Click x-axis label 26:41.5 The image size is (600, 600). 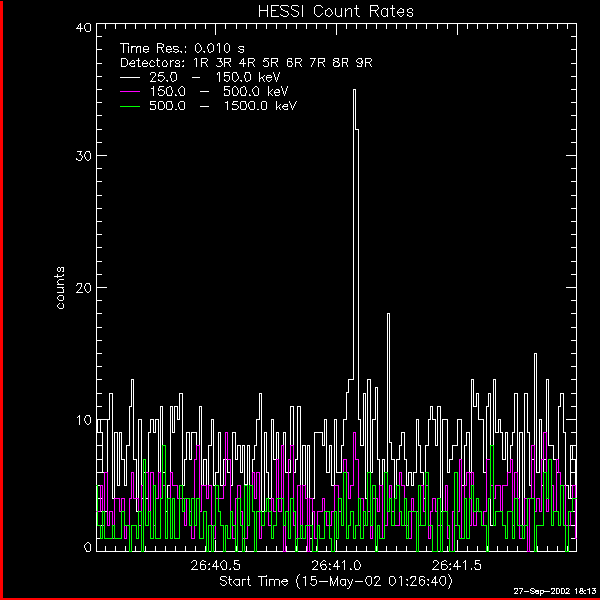tap(457, 565)
